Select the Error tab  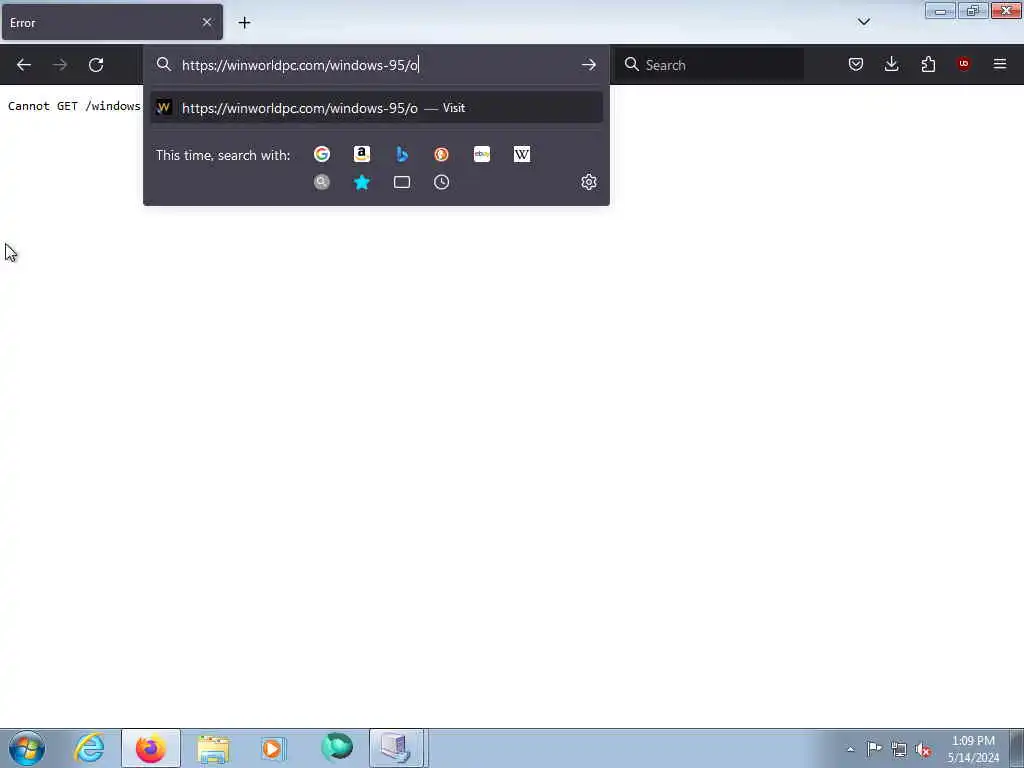pos(112,22)
